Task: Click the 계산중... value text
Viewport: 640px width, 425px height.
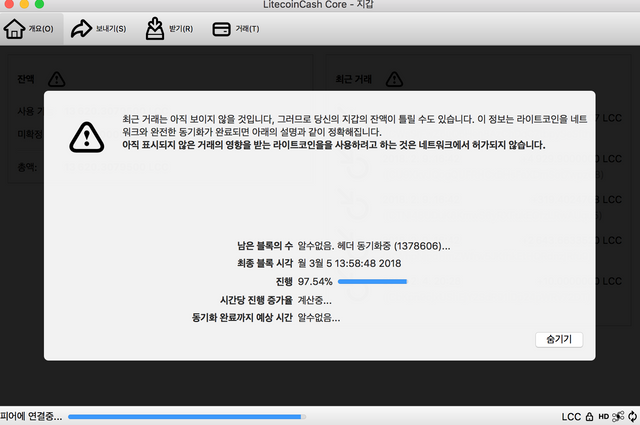Action: tap(315, 300)
